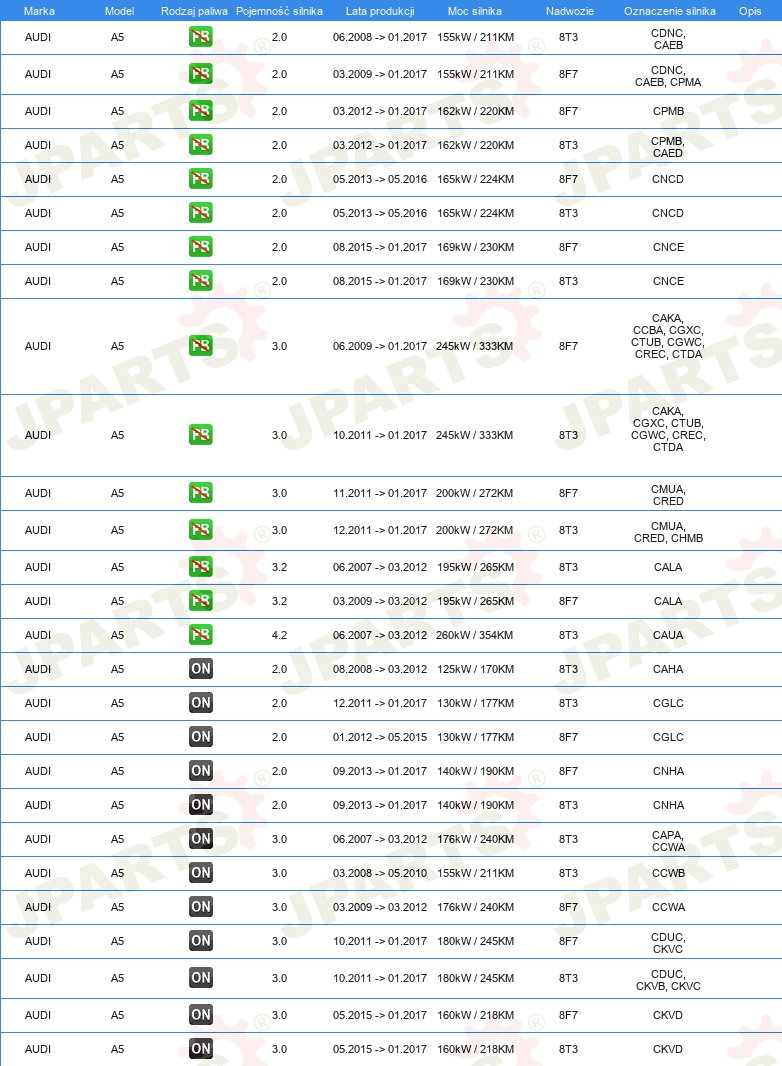782x1066 pixels.
Task: Click the petrol icon in the CPMB, CAED row
Action: tap(201, 145)
